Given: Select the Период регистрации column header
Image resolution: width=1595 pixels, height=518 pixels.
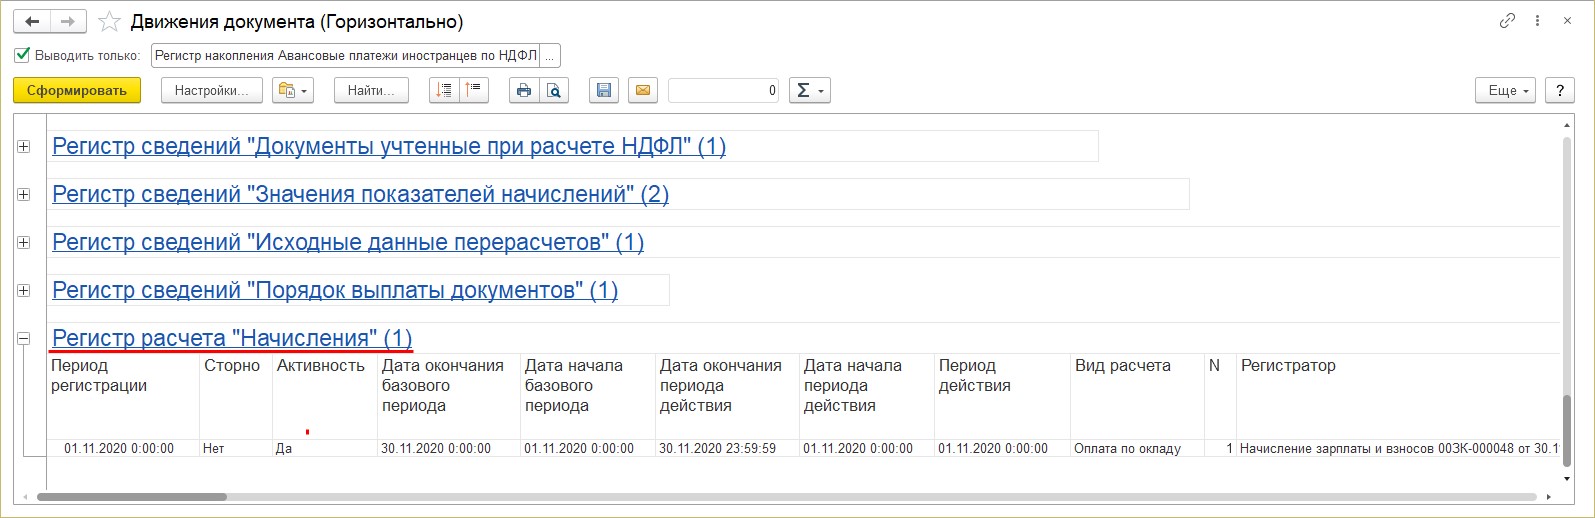Looking at the screenshot, I should coord(123,396).
